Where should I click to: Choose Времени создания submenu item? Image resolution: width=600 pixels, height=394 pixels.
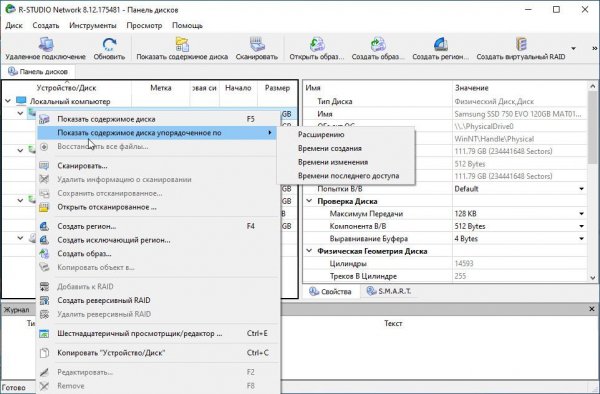point(346,148)
